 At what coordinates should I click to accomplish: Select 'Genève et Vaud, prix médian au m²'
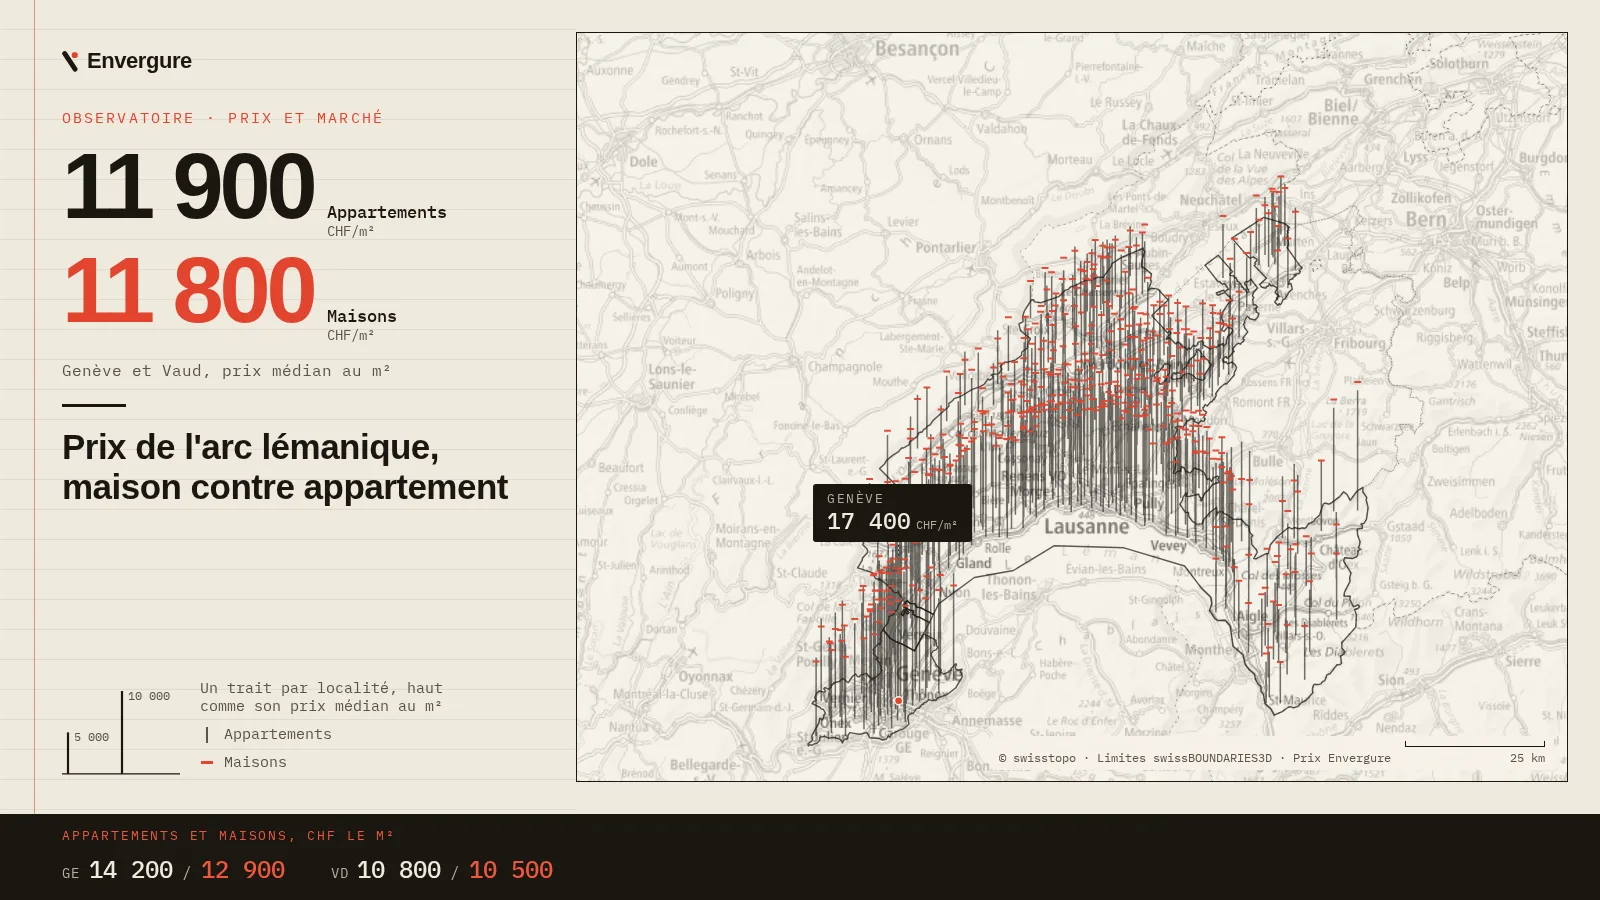coord(226,371)
